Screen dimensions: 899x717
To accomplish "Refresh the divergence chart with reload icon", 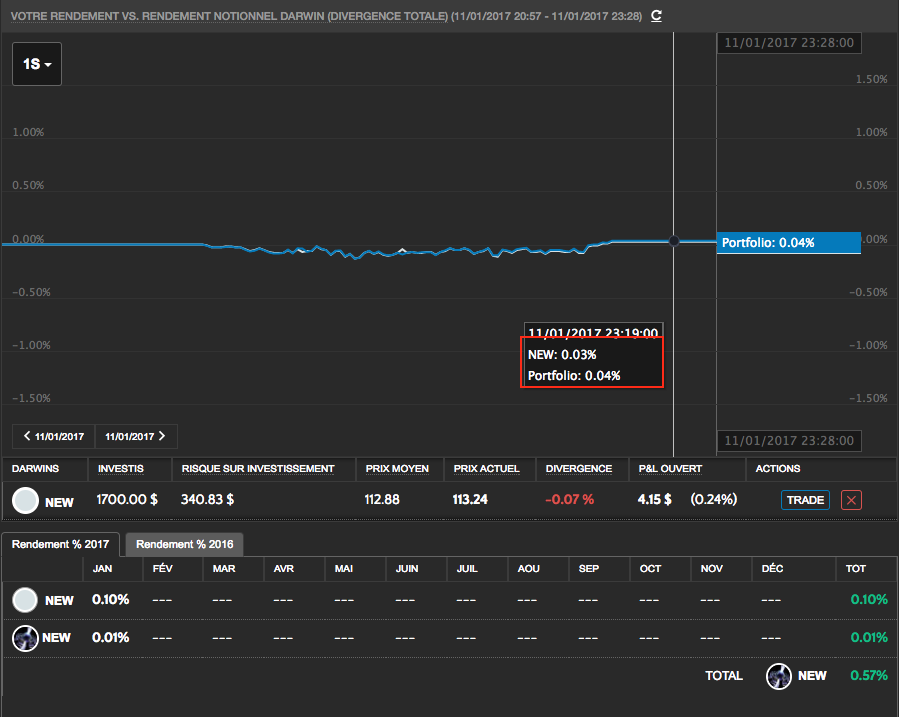I will 656,16.
